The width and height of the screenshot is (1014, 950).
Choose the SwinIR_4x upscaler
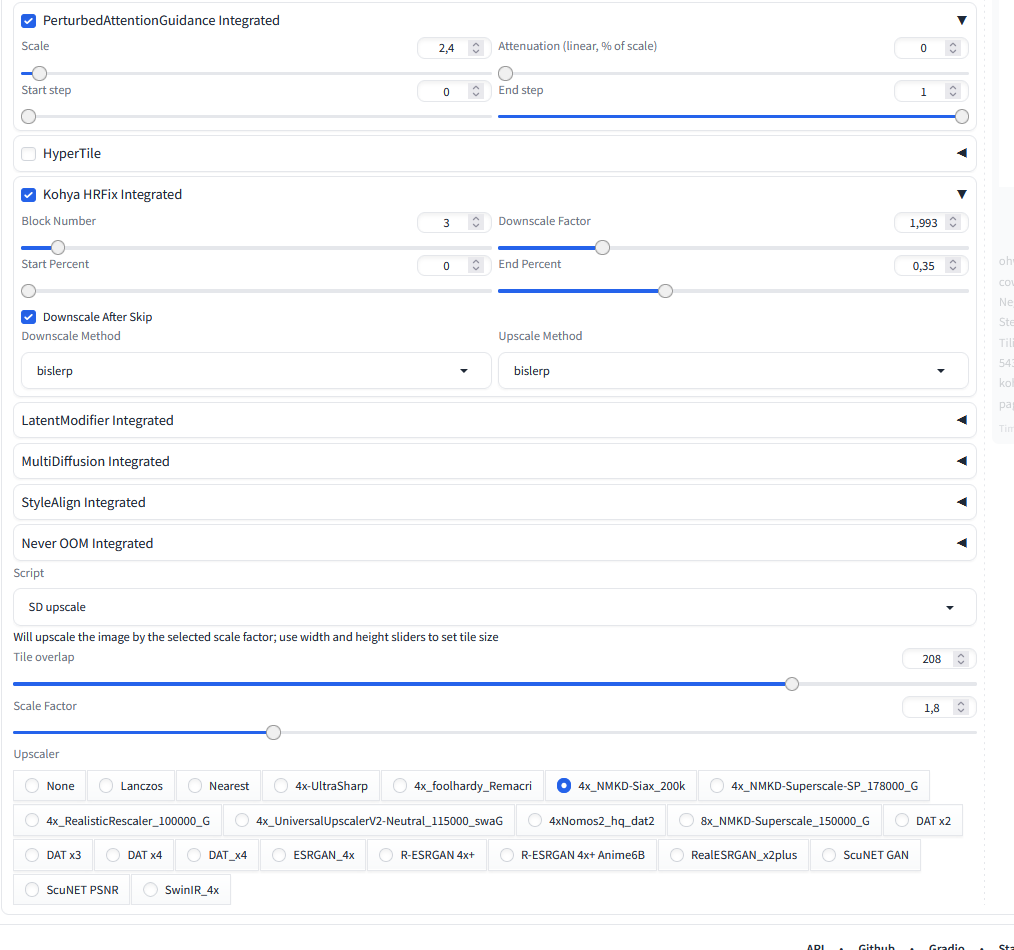(x=181, y=890)
